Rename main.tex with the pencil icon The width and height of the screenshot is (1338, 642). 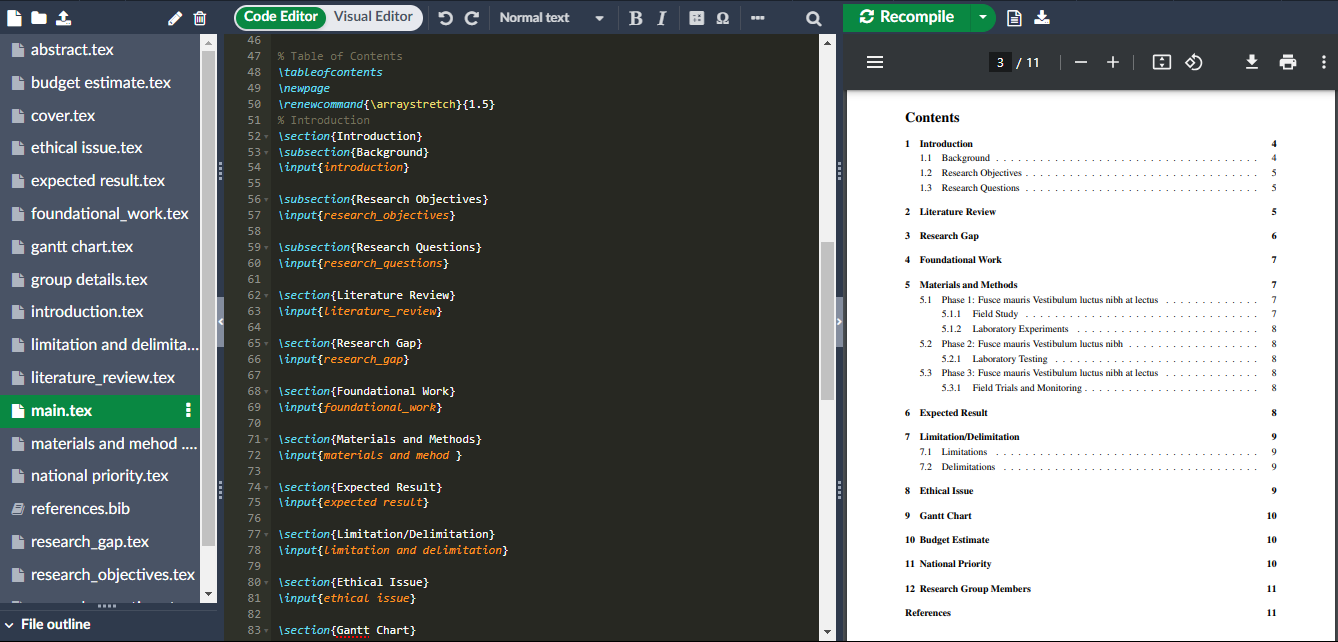point(173,17)
